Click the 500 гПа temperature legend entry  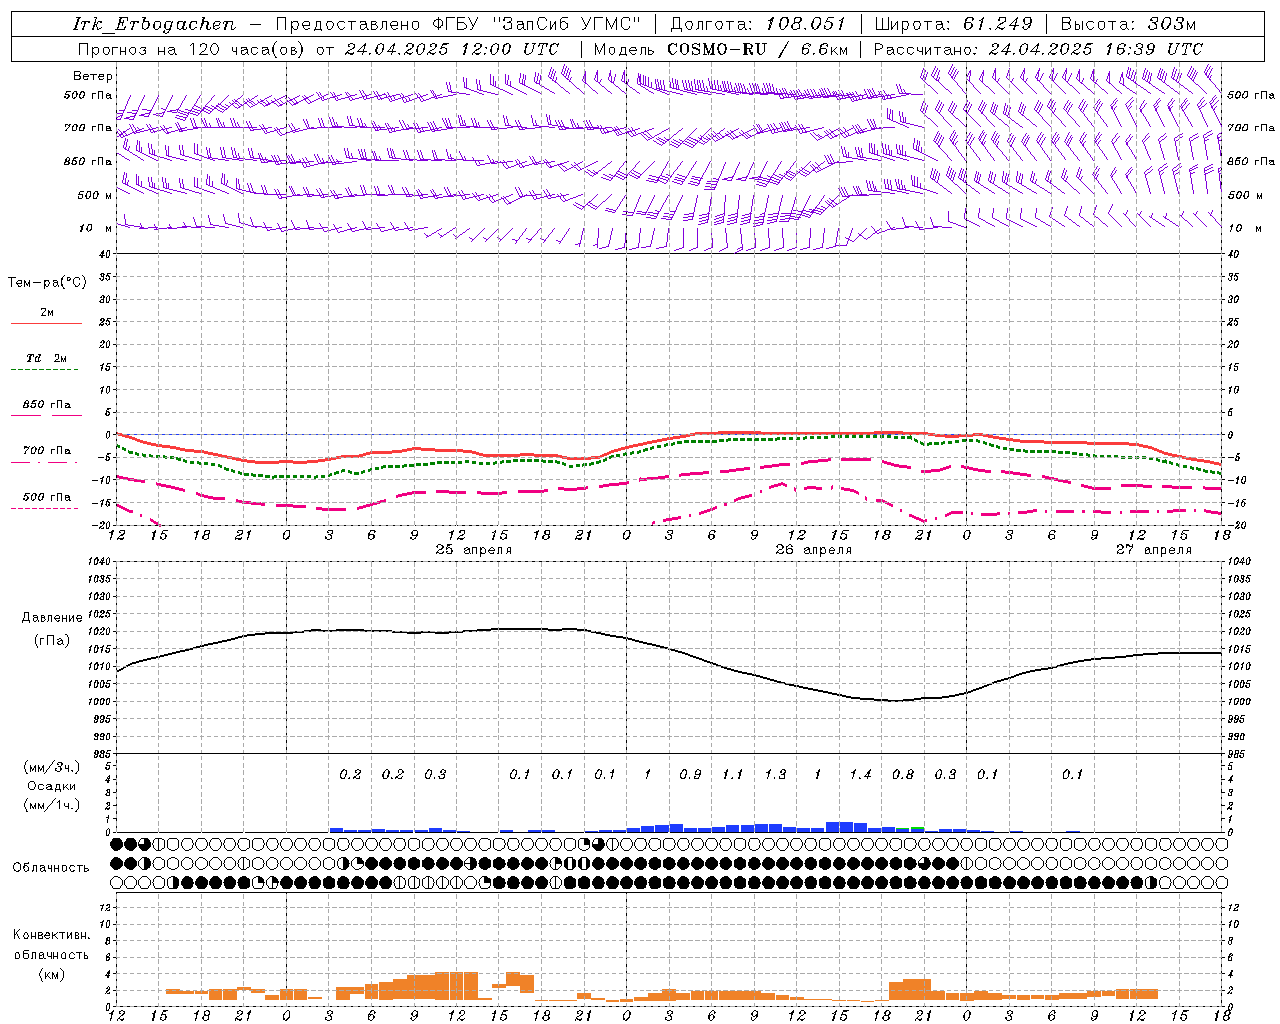pos(47,497)
